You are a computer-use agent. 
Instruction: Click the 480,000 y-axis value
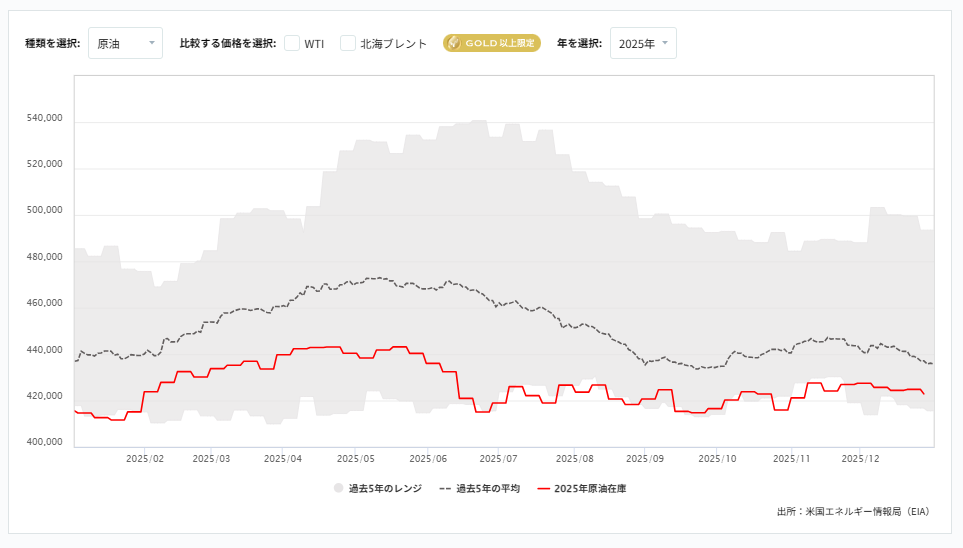coord(44,257)
